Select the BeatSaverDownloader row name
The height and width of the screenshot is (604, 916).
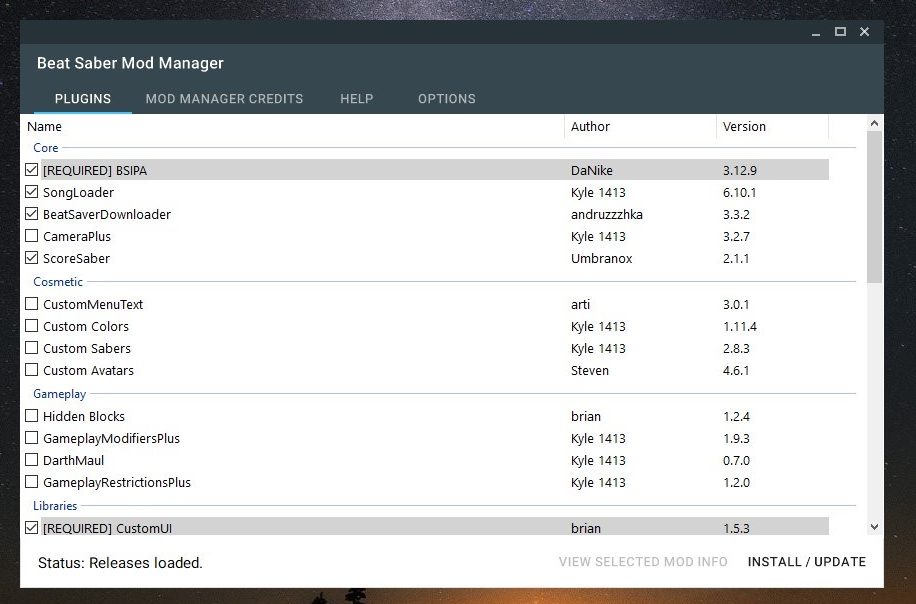point(107,214)
